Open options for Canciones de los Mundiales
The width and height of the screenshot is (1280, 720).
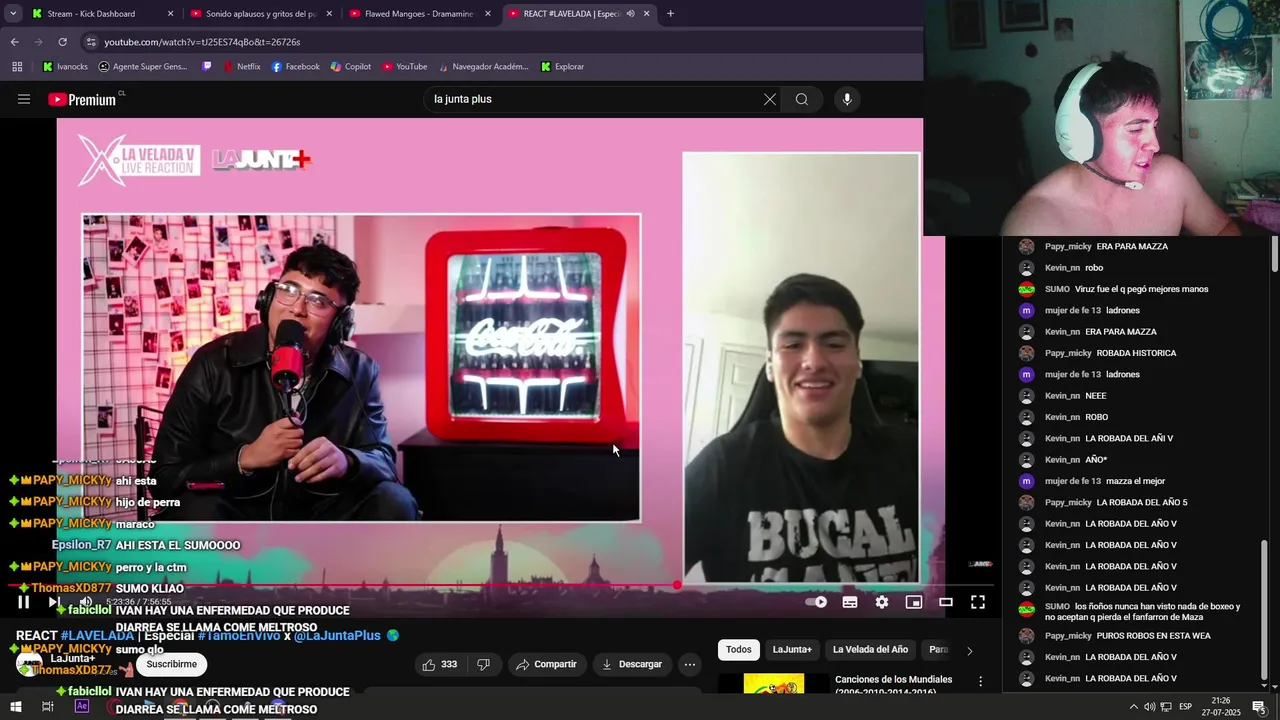click(980, 681)
